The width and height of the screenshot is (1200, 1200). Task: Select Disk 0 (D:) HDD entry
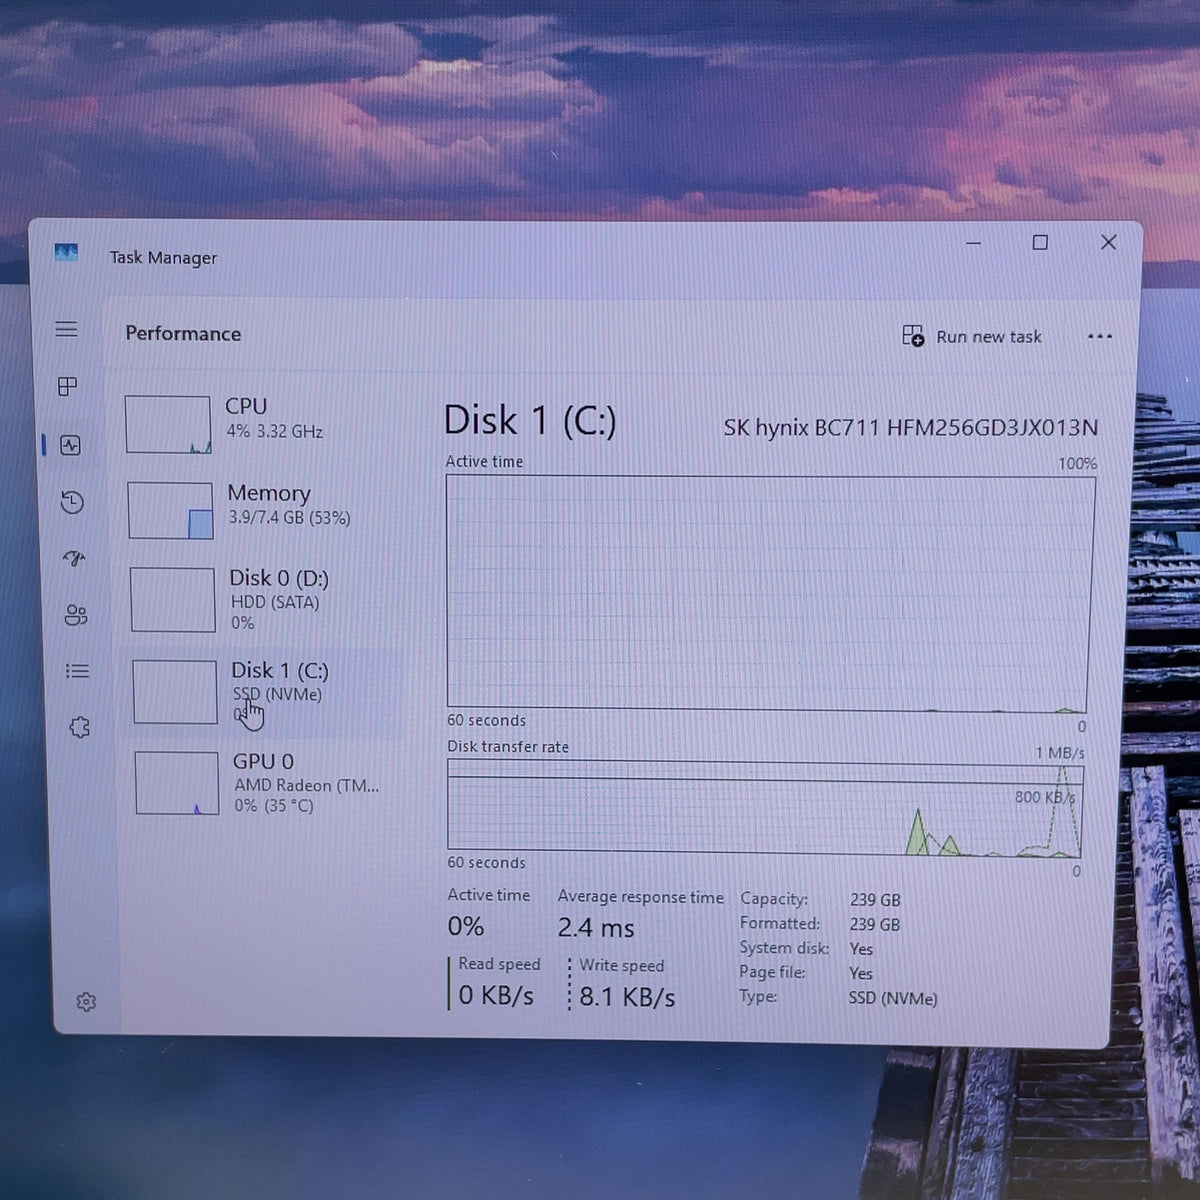266,599
